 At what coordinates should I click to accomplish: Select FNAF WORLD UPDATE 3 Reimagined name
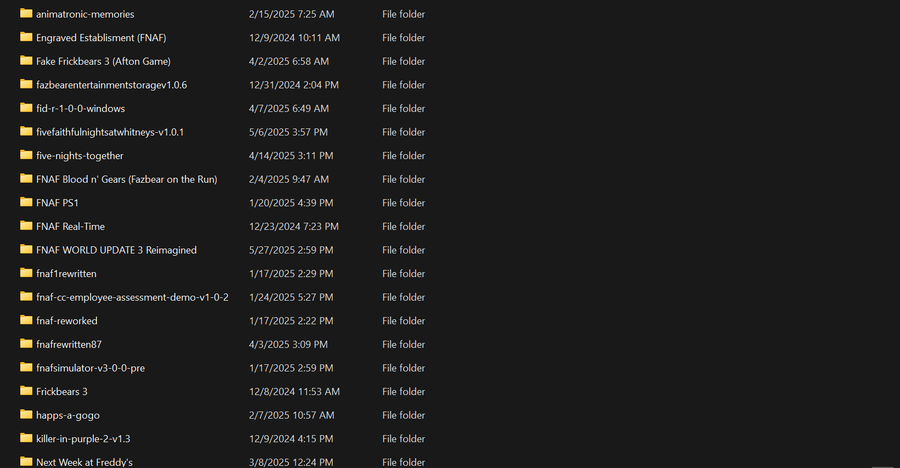[x=116, y=250]
